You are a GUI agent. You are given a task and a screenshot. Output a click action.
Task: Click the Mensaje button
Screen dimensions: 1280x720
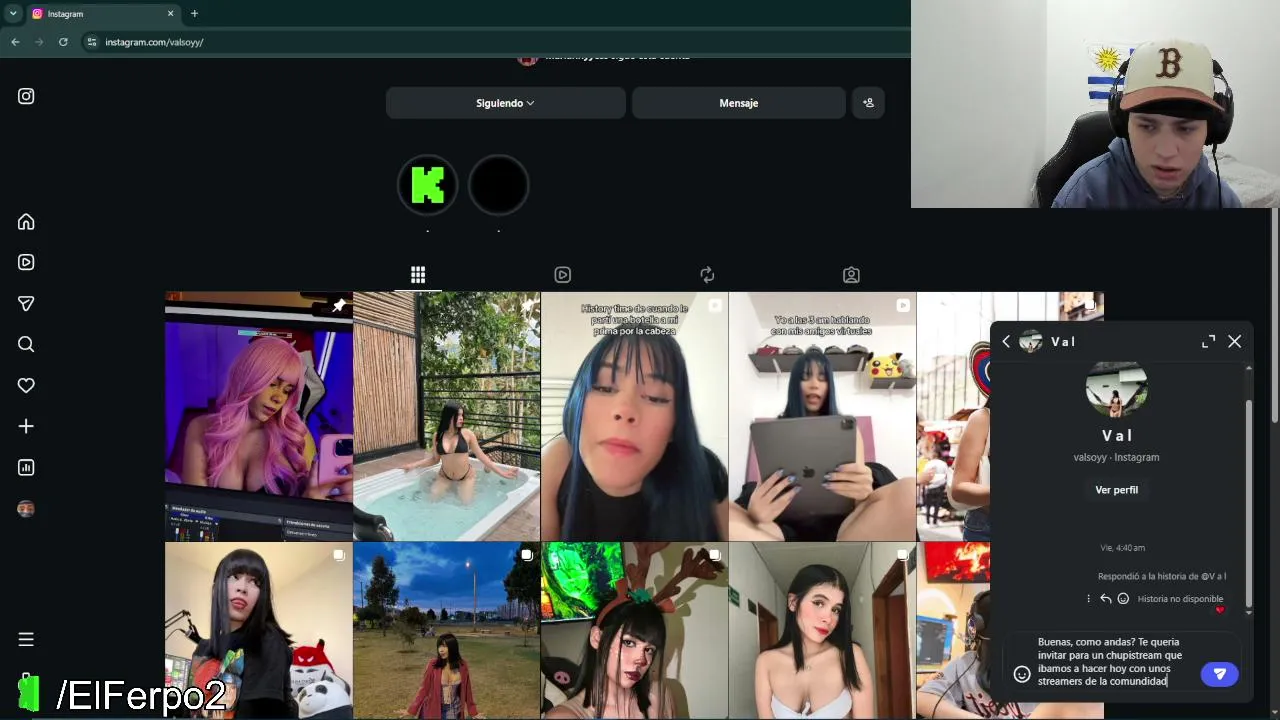click(x=739, y=103)
